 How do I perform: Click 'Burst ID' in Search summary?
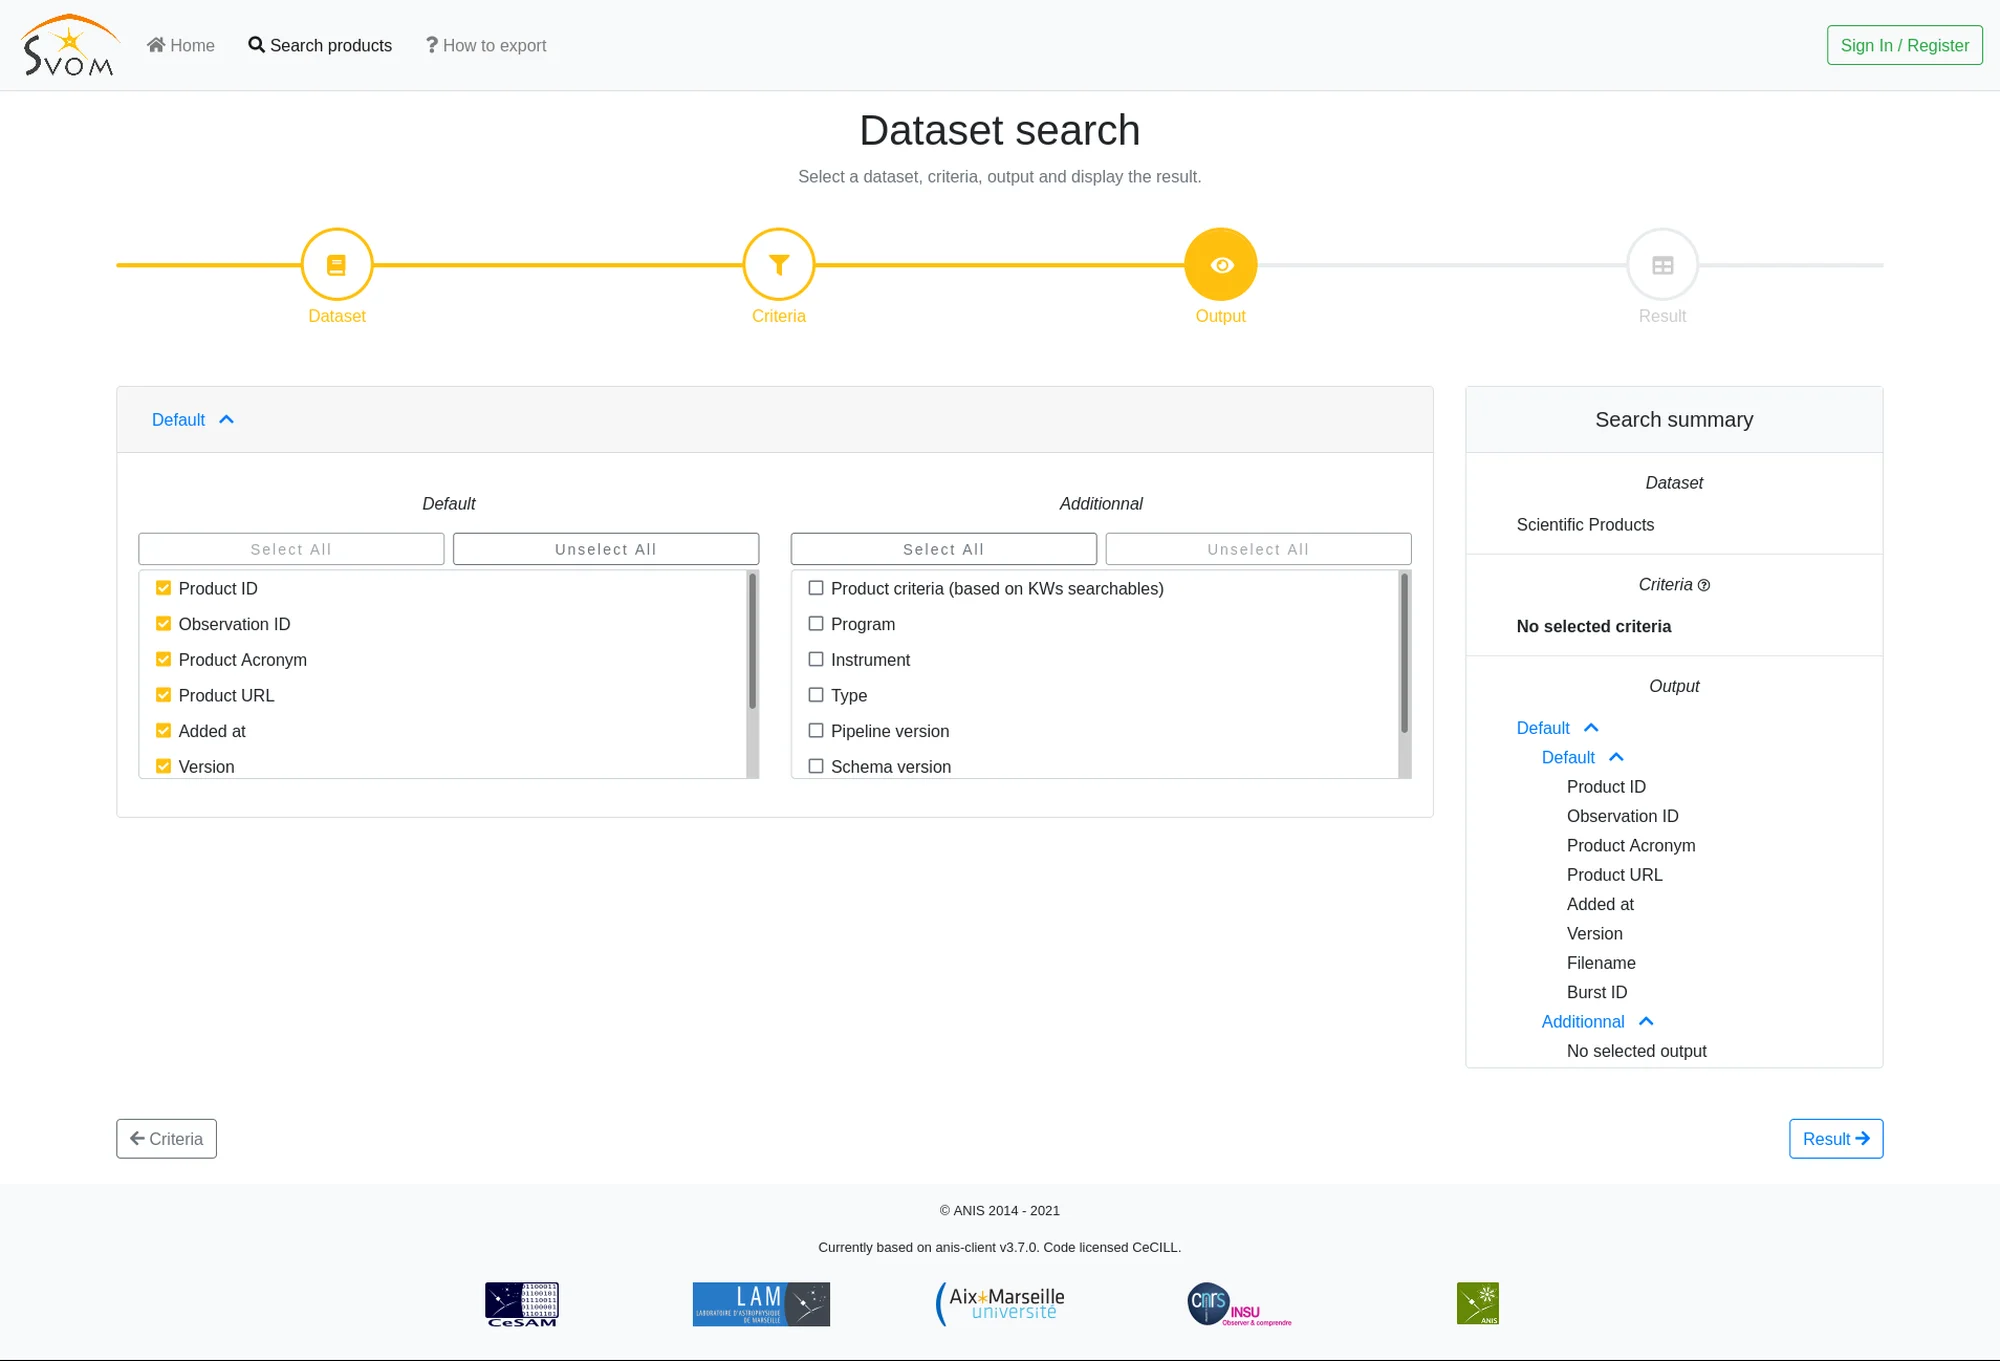(x=1597, y=992)
